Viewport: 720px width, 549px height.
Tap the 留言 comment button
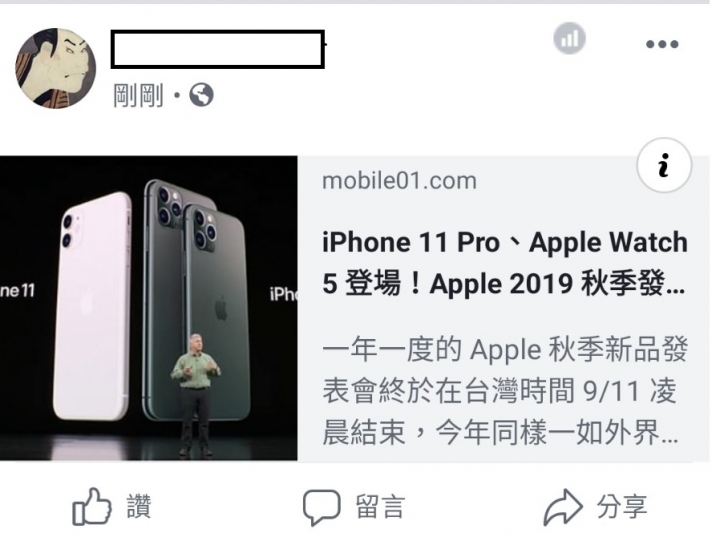coord(380,507)
